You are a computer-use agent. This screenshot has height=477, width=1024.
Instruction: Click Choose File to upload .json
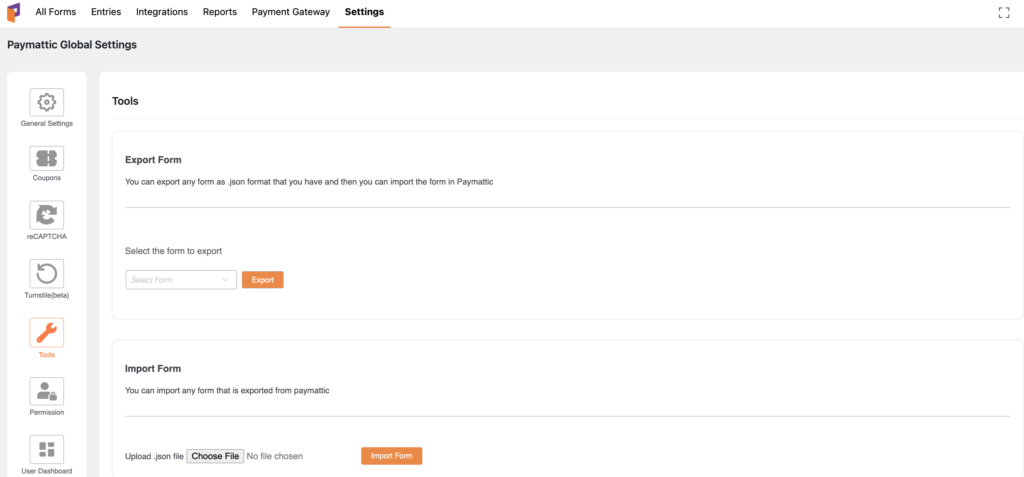click(x=215, y=456)
